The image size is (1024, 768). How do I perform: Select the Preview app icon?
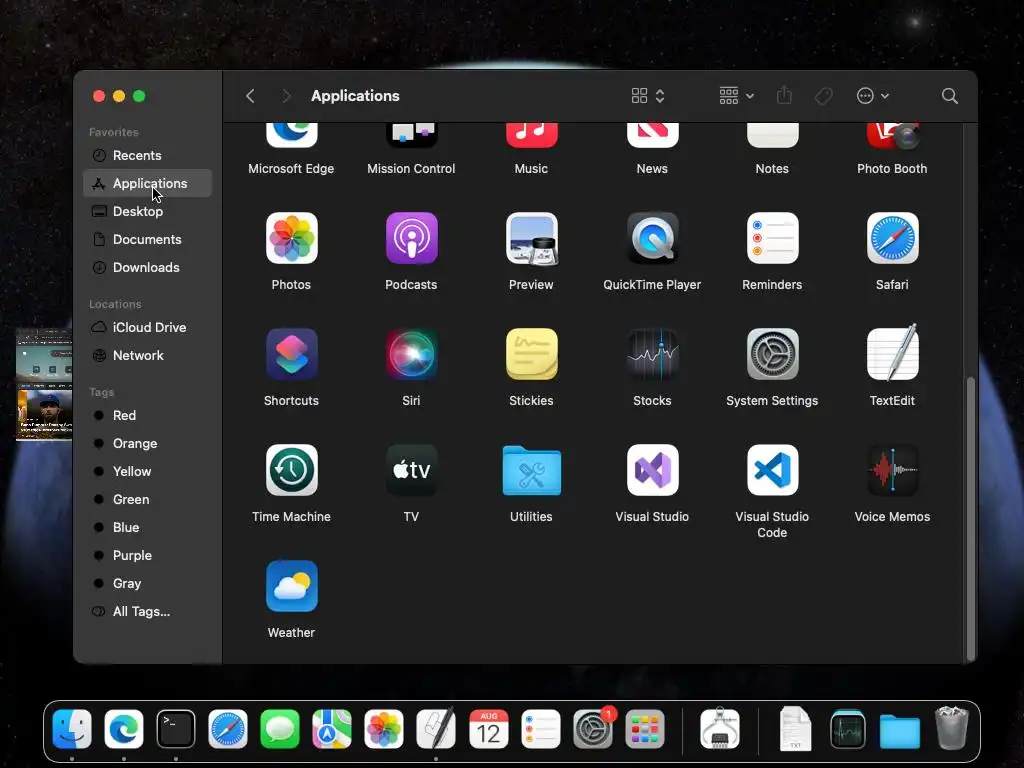pos(532,238)
